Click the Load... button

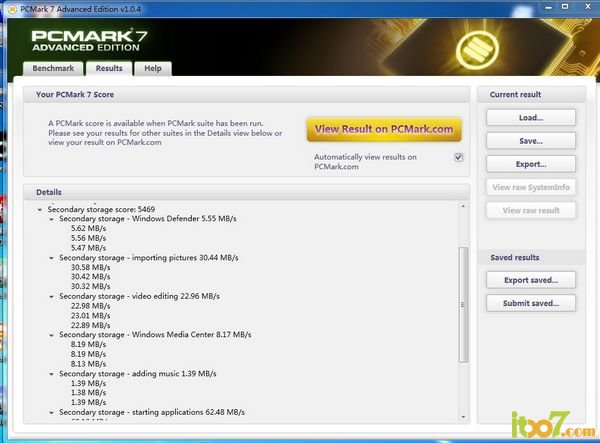tap(531, 118)
